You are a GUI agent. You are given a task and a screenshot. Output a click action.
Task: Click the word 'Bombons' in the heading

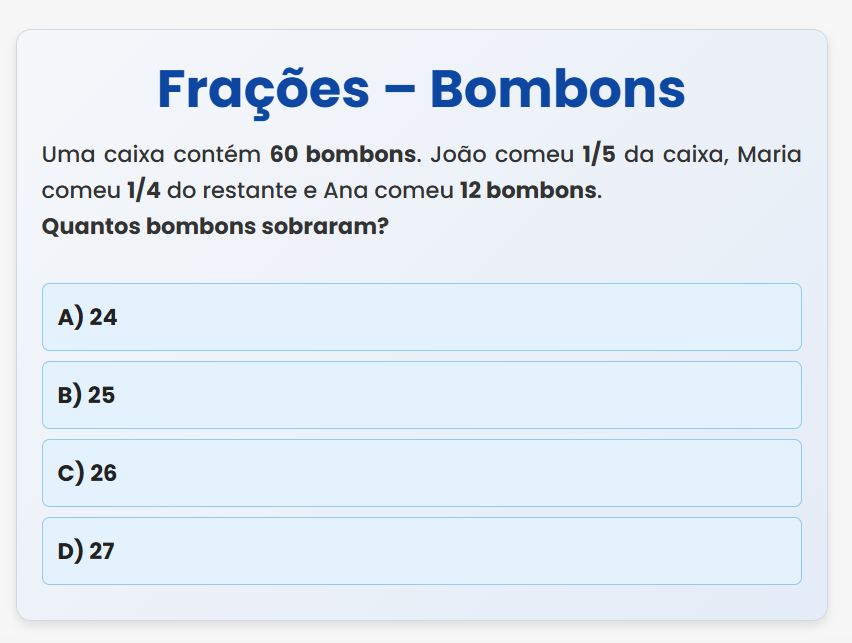click(x=557, y=90)
